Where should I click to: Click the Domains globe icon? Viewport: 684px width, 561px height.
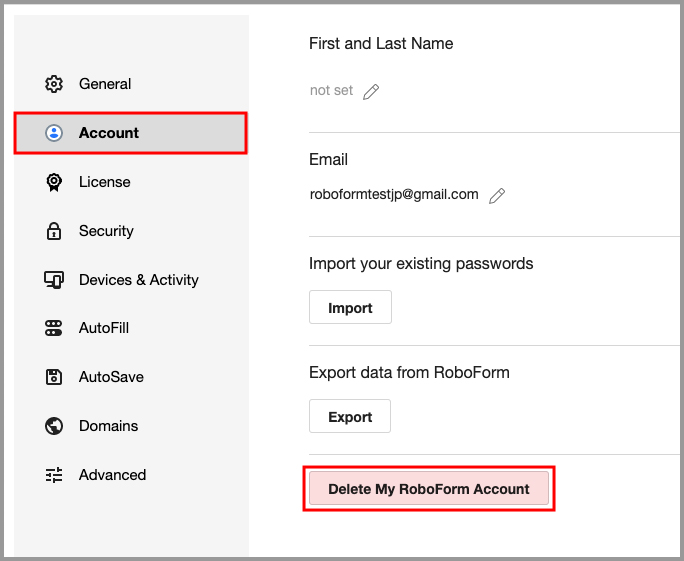(x=54, y=426)
